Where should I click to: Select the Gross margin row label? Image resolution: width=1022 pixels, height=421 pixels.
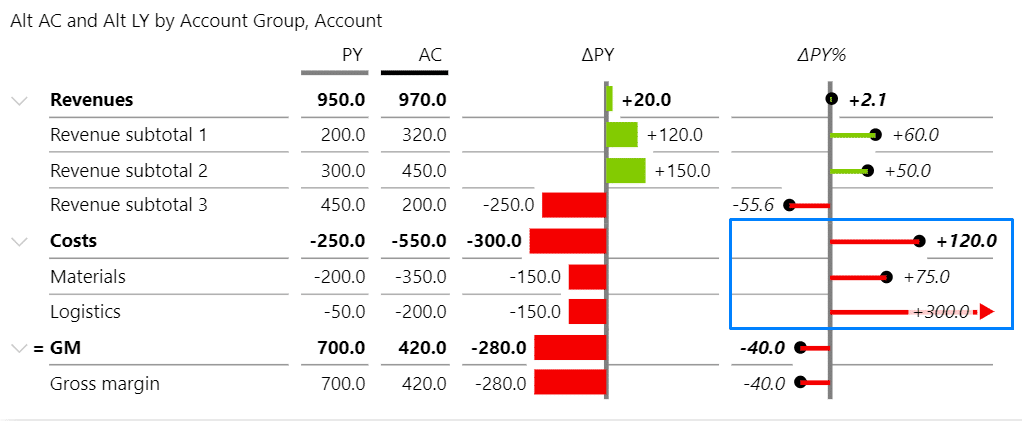(105, 383)
